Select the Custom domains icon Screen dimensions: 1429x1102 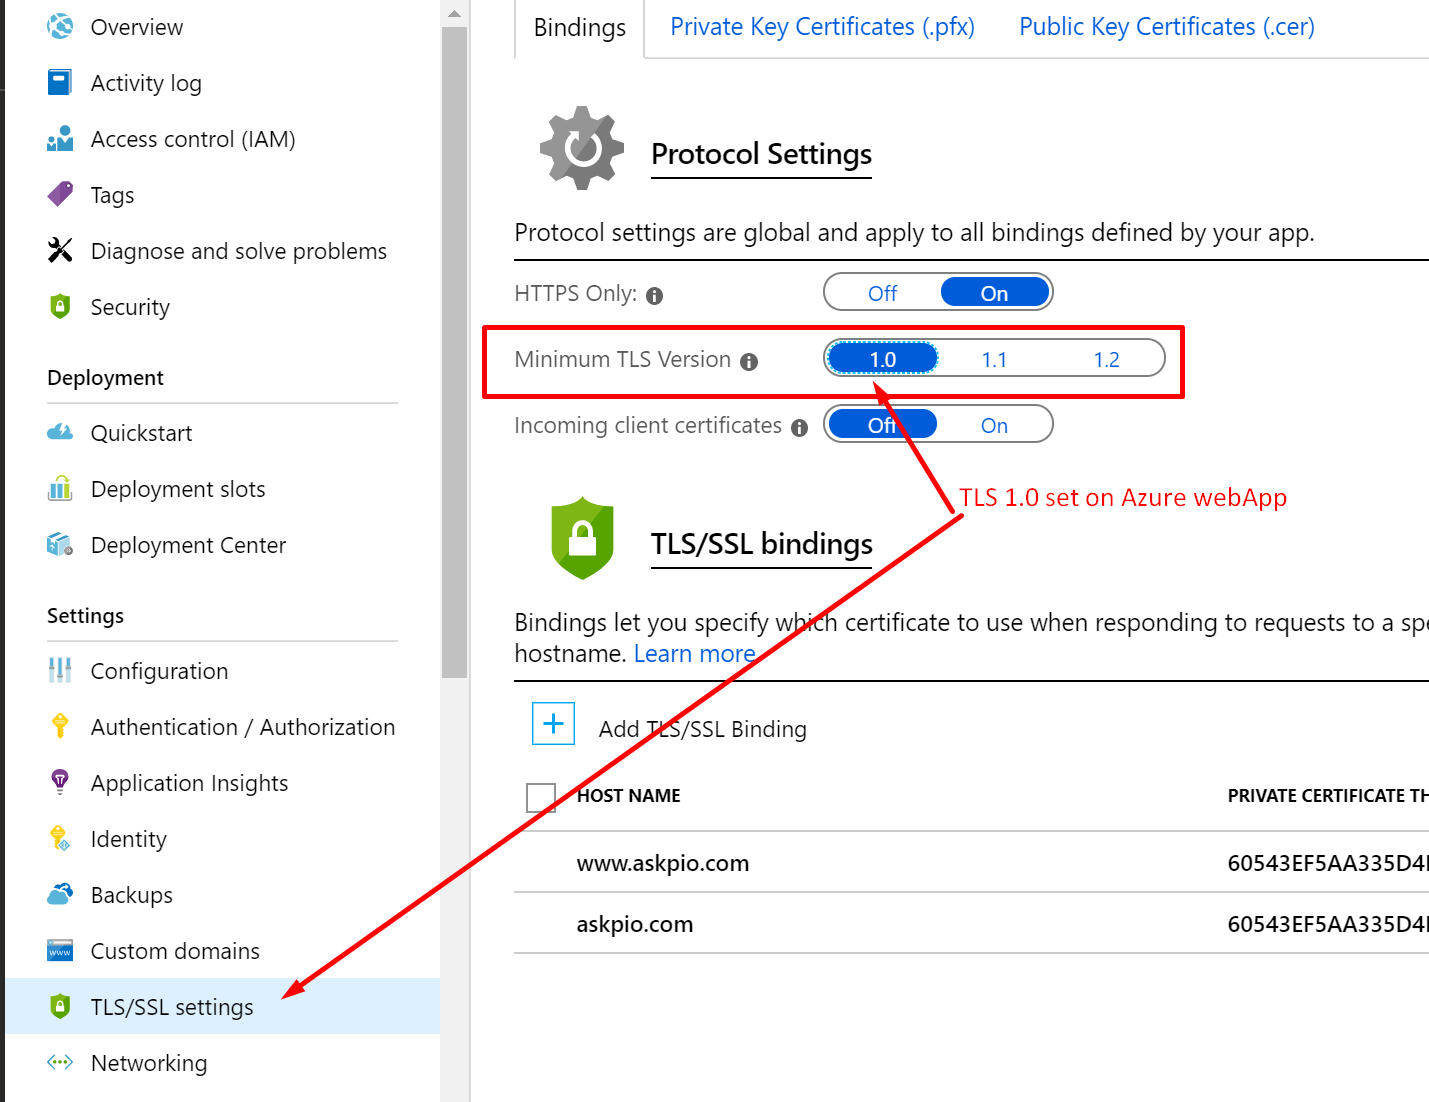60,950
